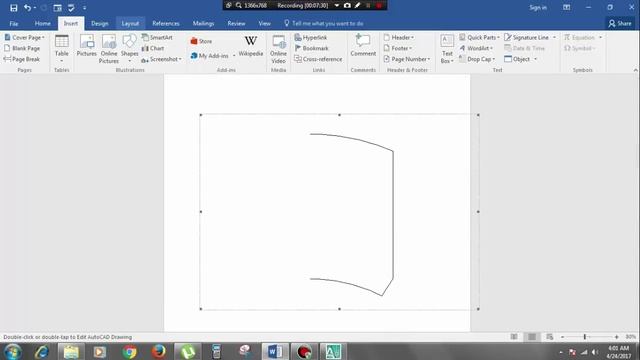Click the recorder camera snapshot icon
640x360 pixels.
[x=347, y=5]
